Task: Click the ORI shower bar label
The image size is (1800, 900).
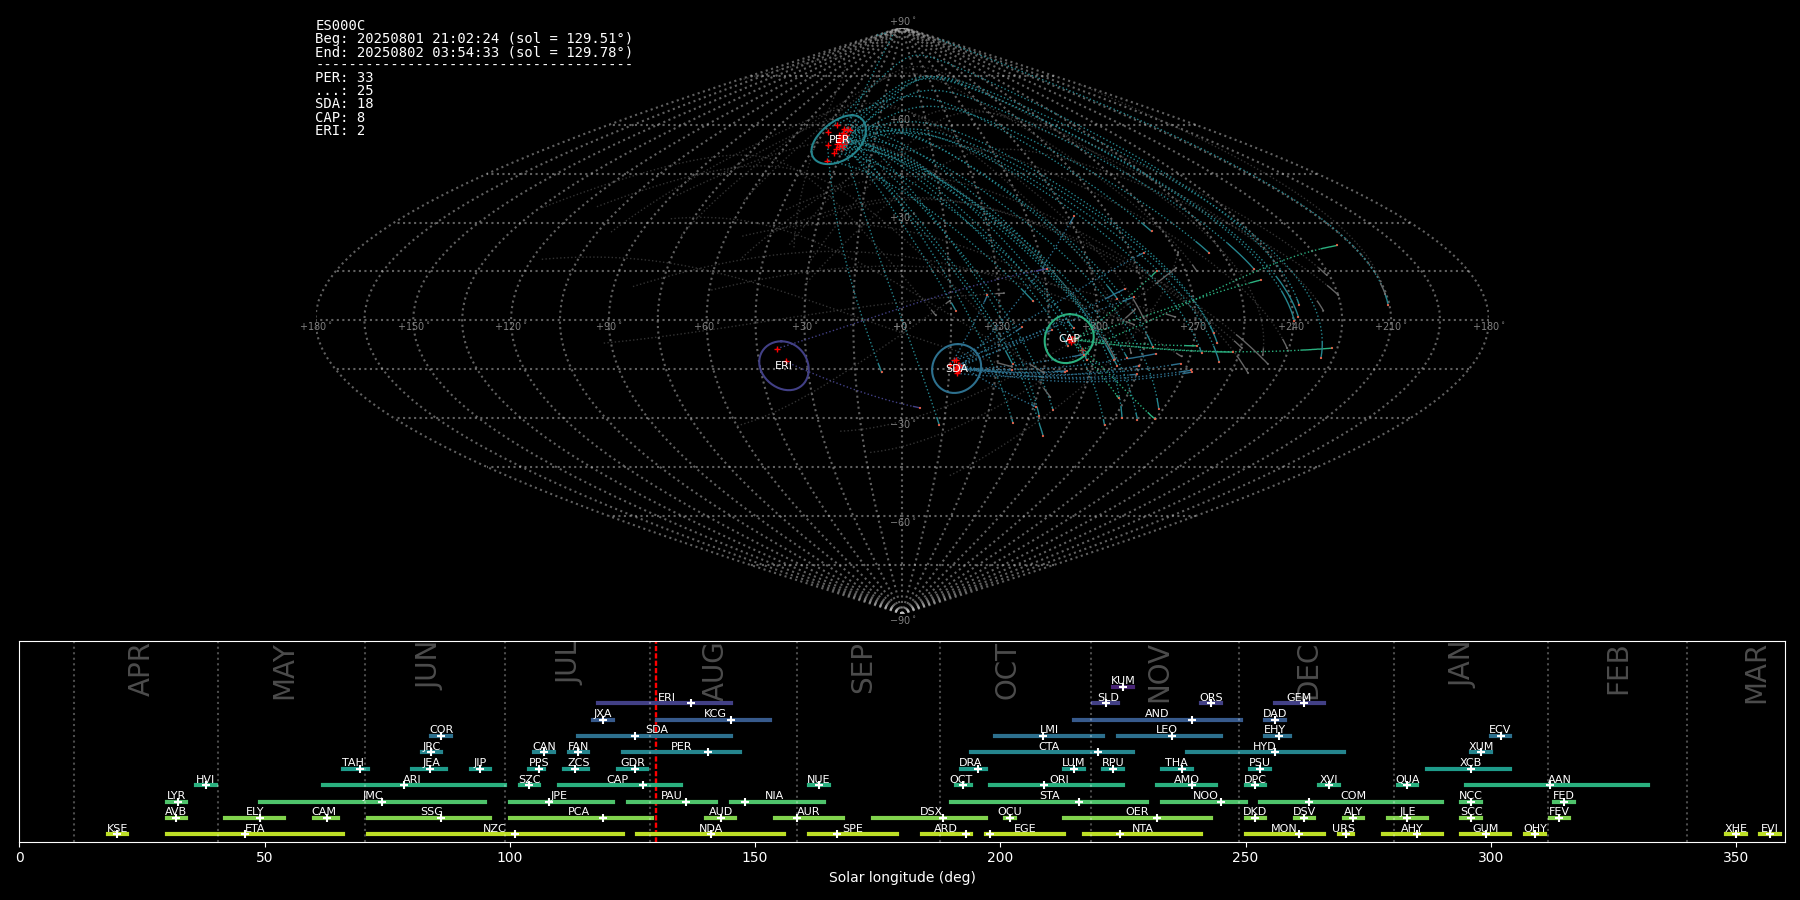Action: click(1059, 780)
